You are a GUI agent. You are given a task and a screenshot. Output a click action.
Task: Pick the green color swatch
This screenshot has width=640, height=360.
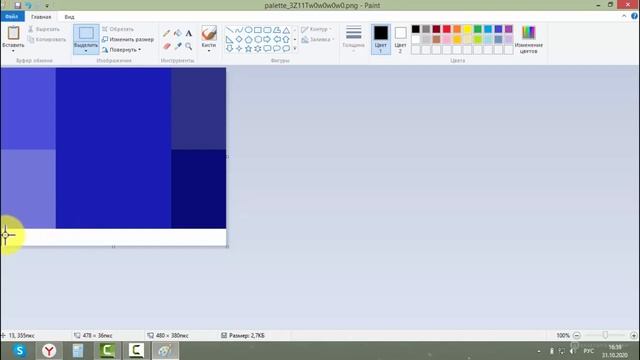(x=478, y=29)
